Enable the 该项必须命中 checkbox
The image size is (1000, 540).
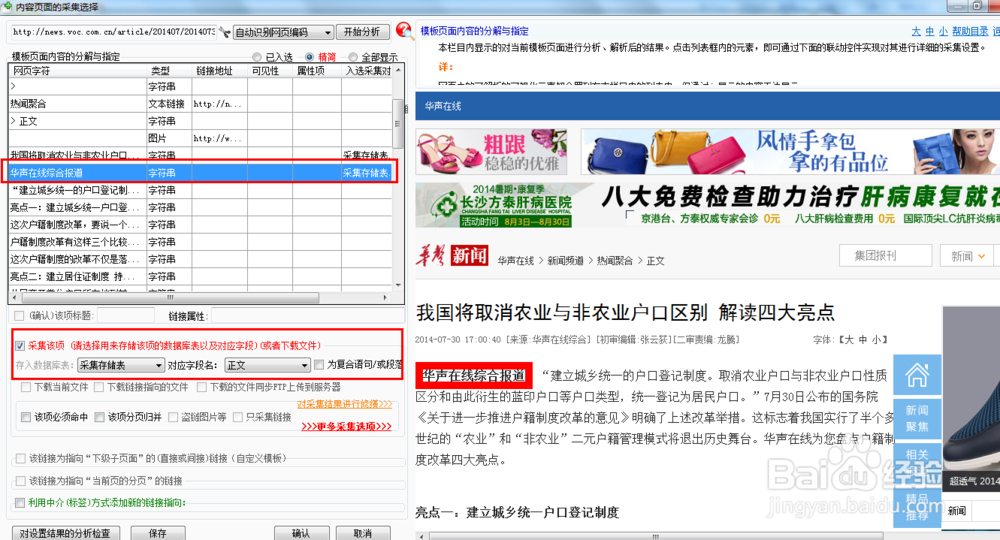coord(26,417)
